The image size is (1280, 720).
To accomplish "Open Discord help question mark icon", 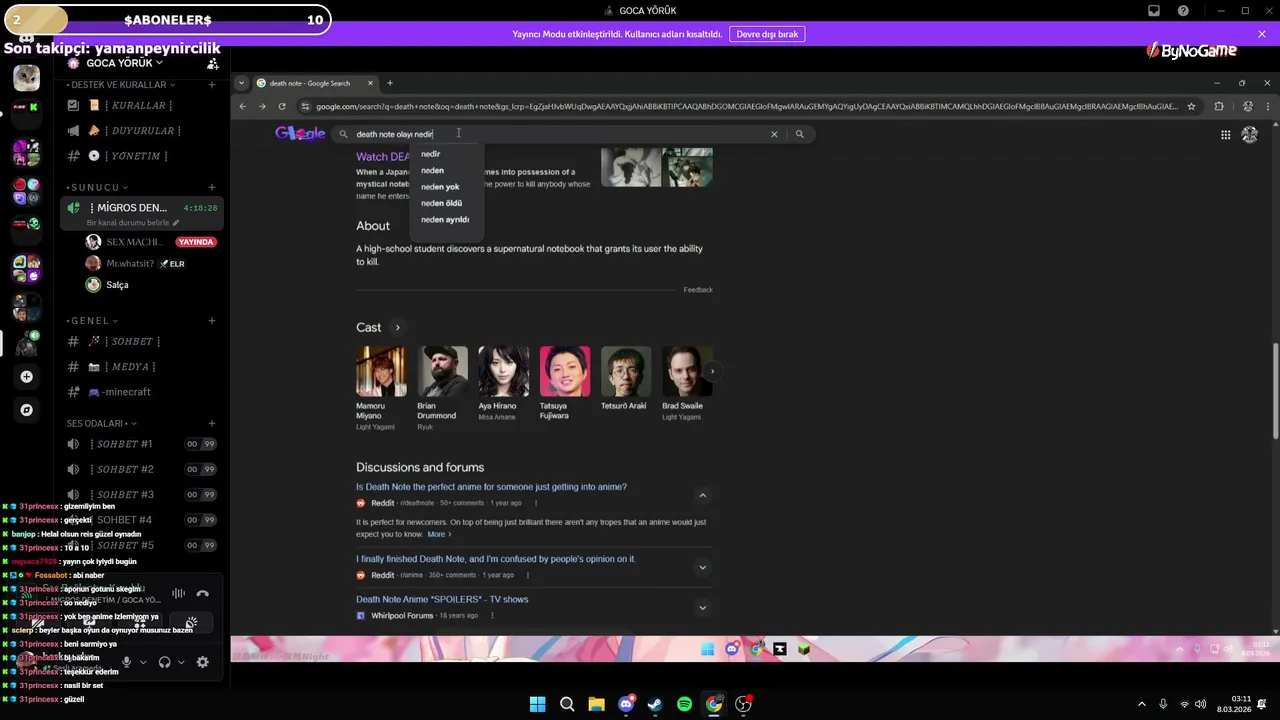I will (1183, 11).
